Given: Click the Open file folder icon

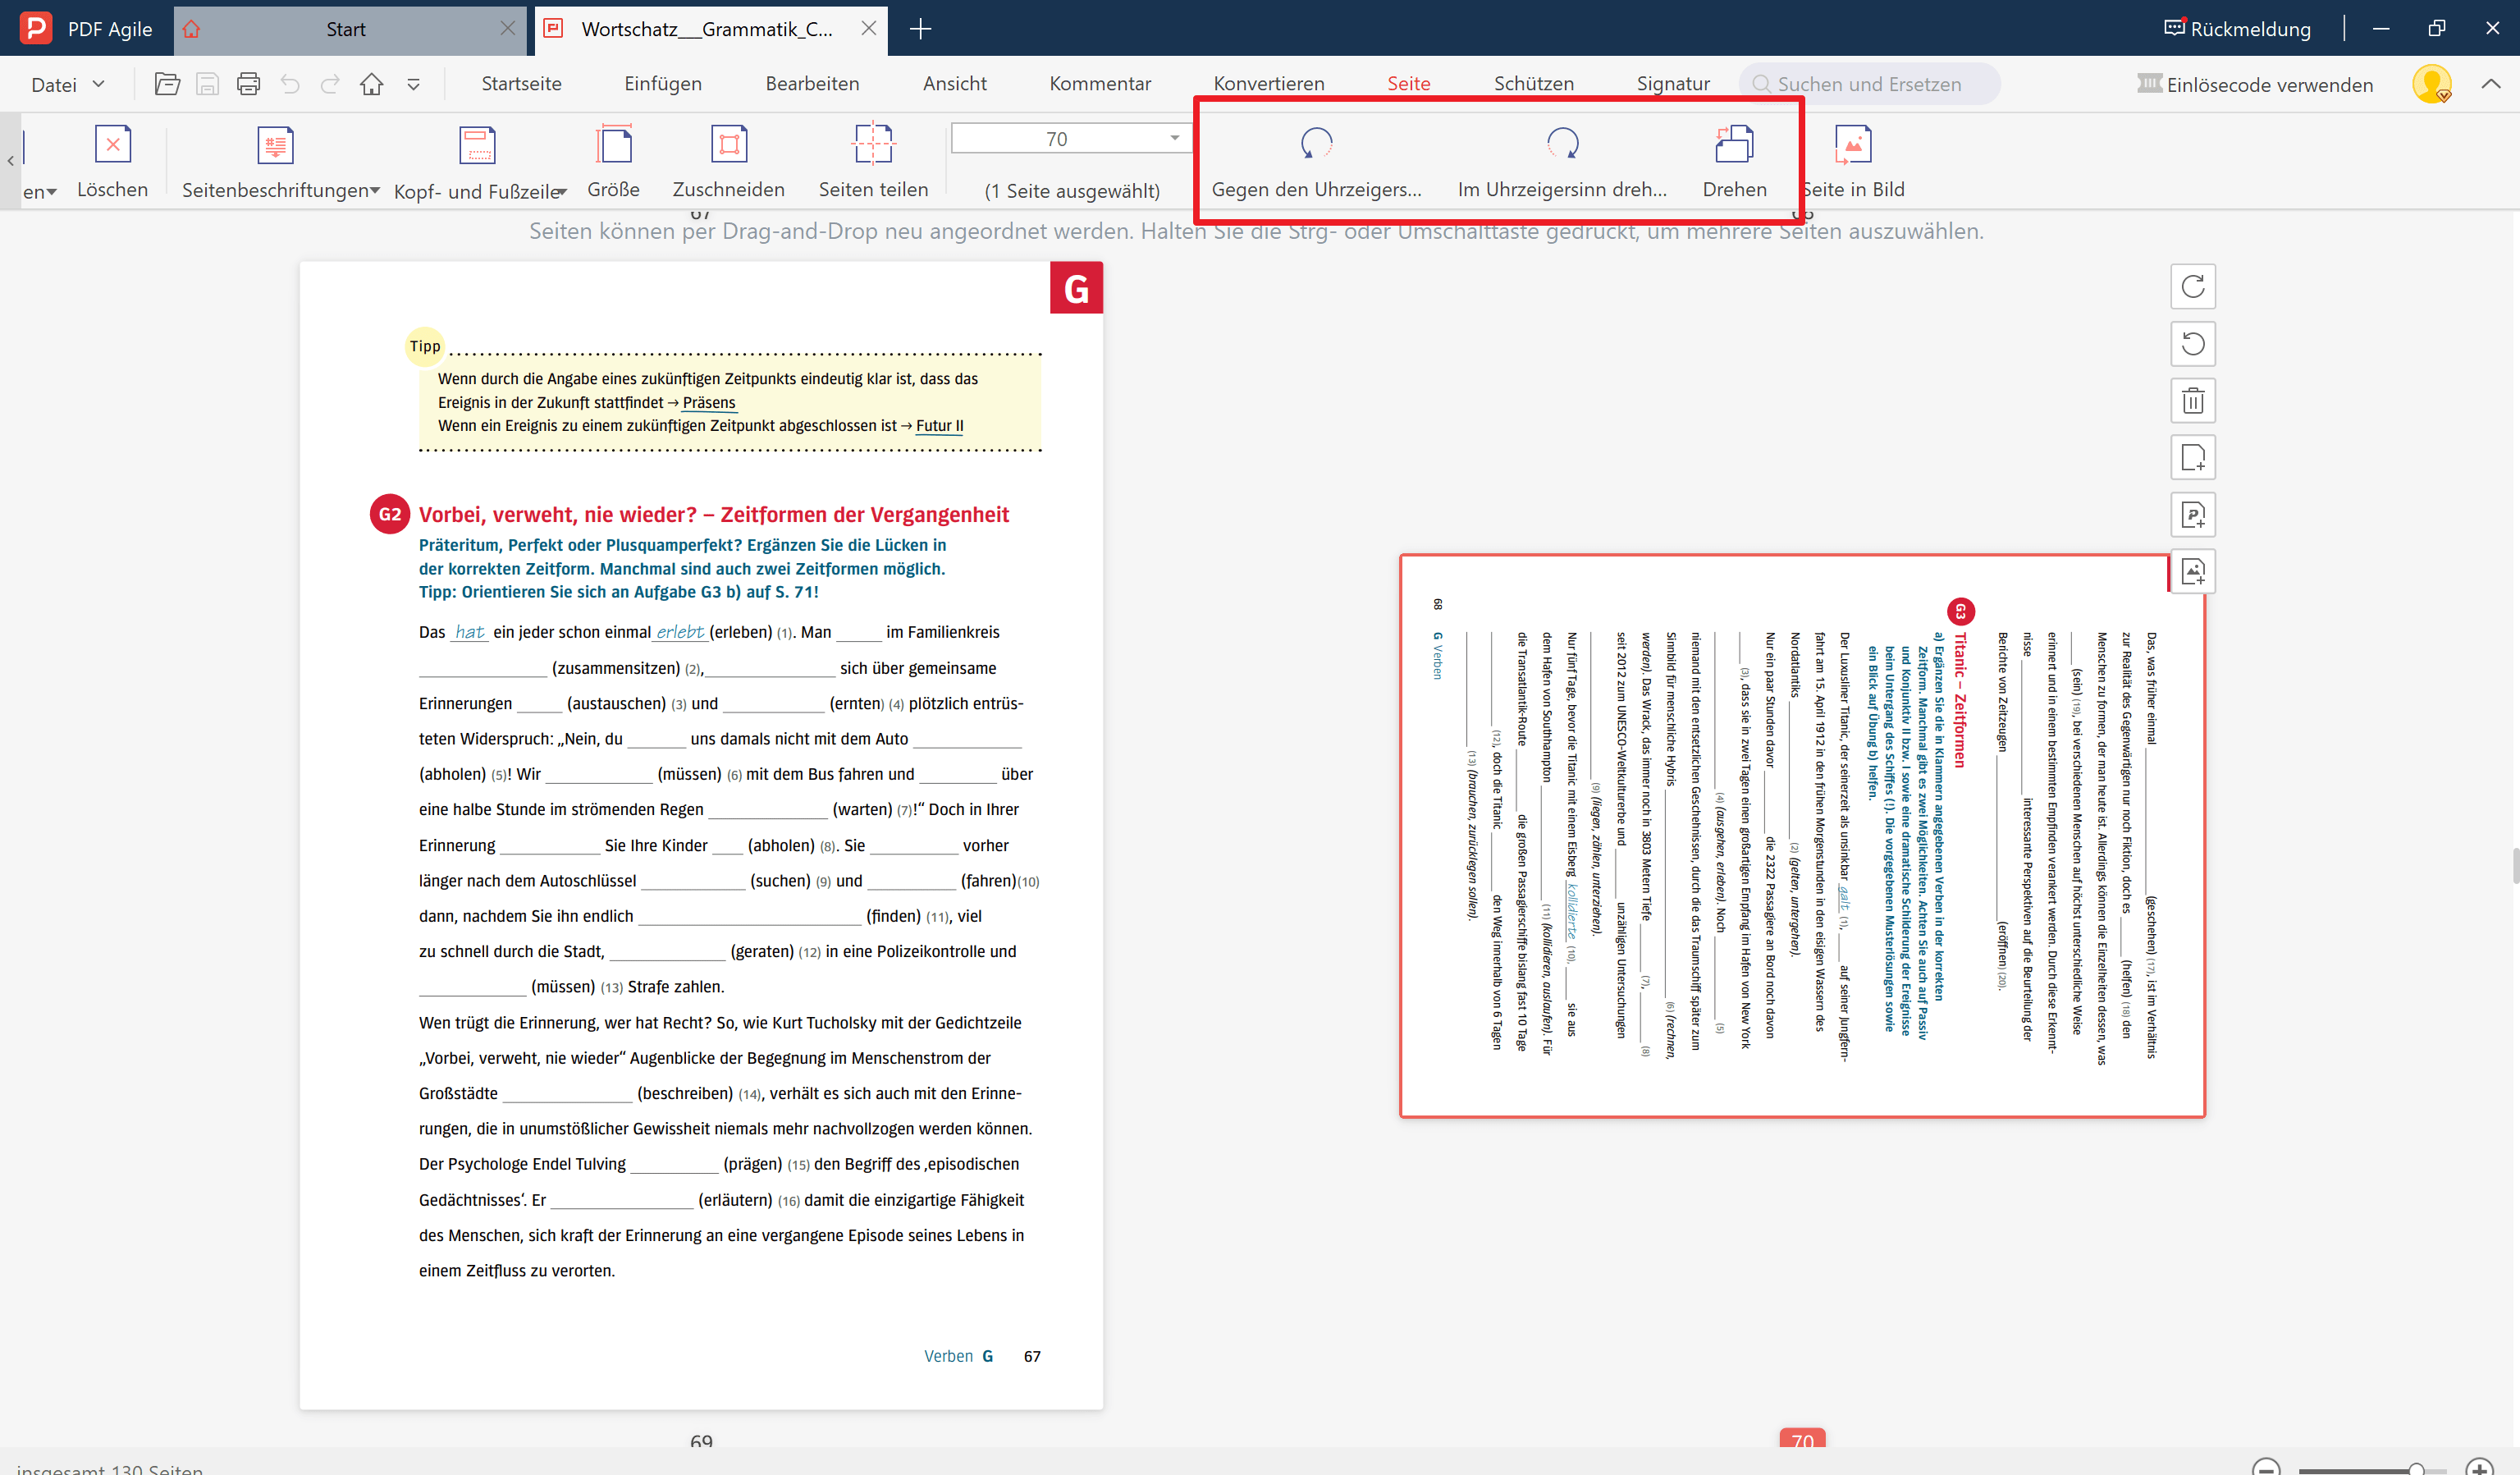Looking at the screenshot, I should coord(167,84).
